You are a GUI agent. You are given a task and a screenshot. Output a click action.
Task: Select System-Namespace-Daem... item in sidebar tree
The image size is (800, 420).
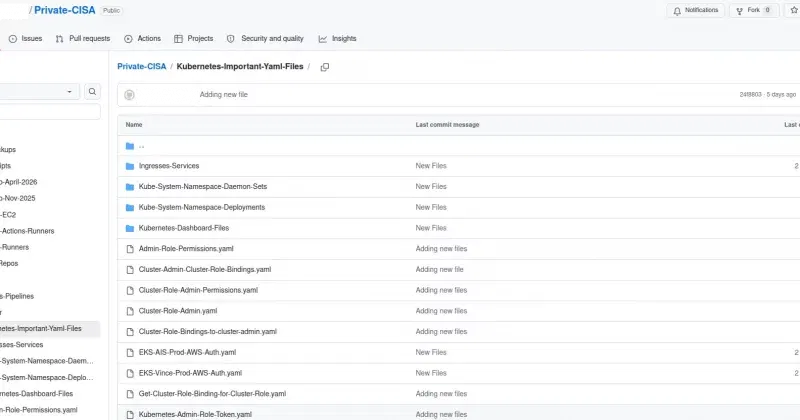coord(47,361)
